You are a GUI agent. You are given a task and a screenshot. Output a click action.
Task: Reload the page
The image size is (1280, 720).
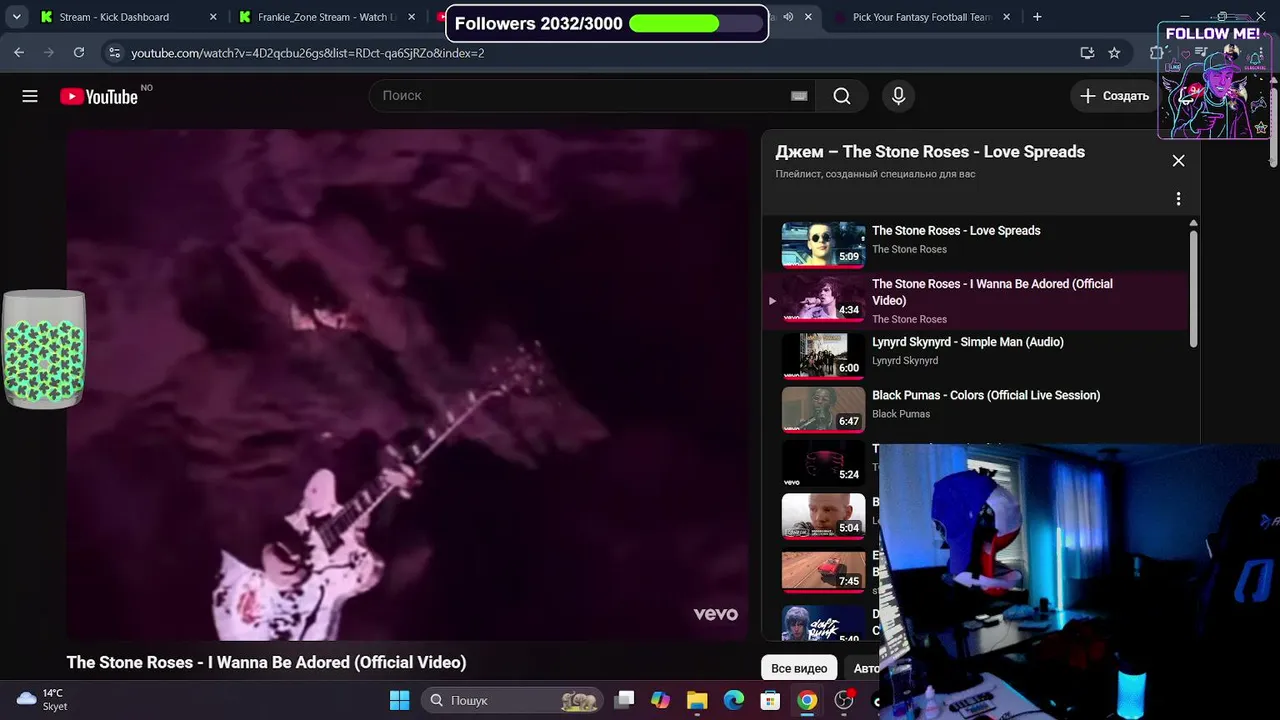[79, 53]
